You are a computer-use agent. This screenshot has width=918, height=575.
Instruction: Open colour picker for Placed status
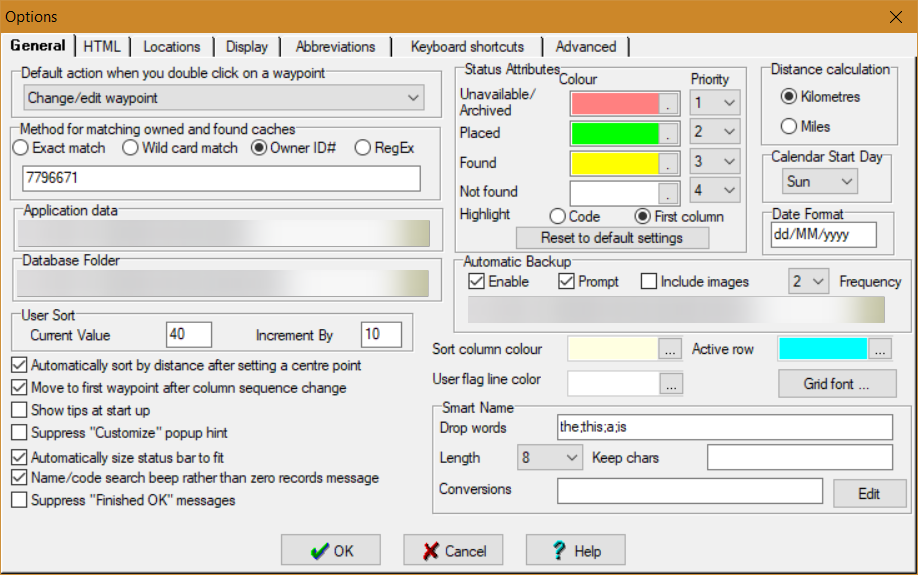coord(669,134)
